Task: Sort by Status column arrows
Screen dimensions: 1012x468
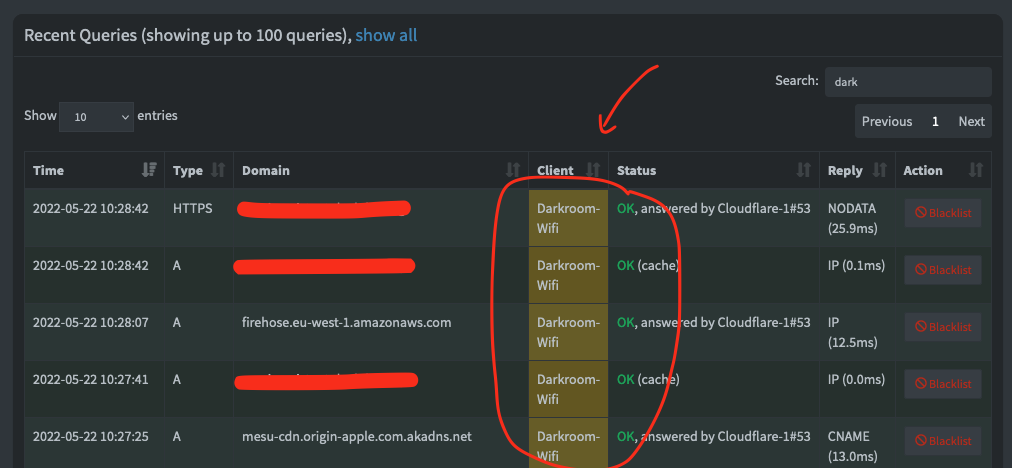Action: point(804,170)
